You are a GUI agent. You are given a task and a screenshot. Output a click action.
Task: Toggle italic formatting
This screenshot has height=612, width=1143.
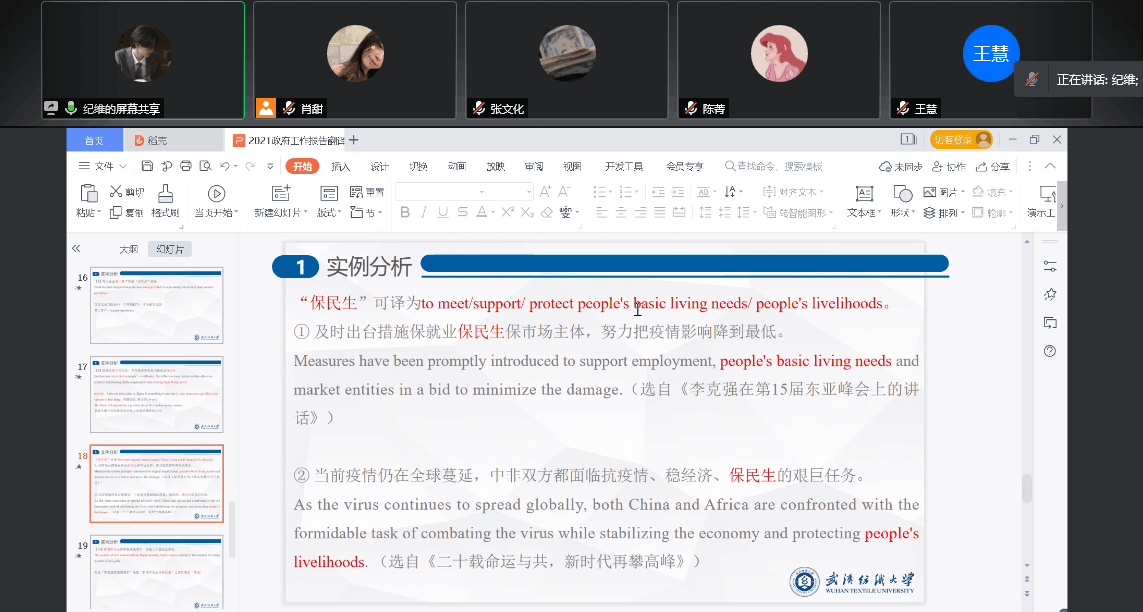coord(424,212)
